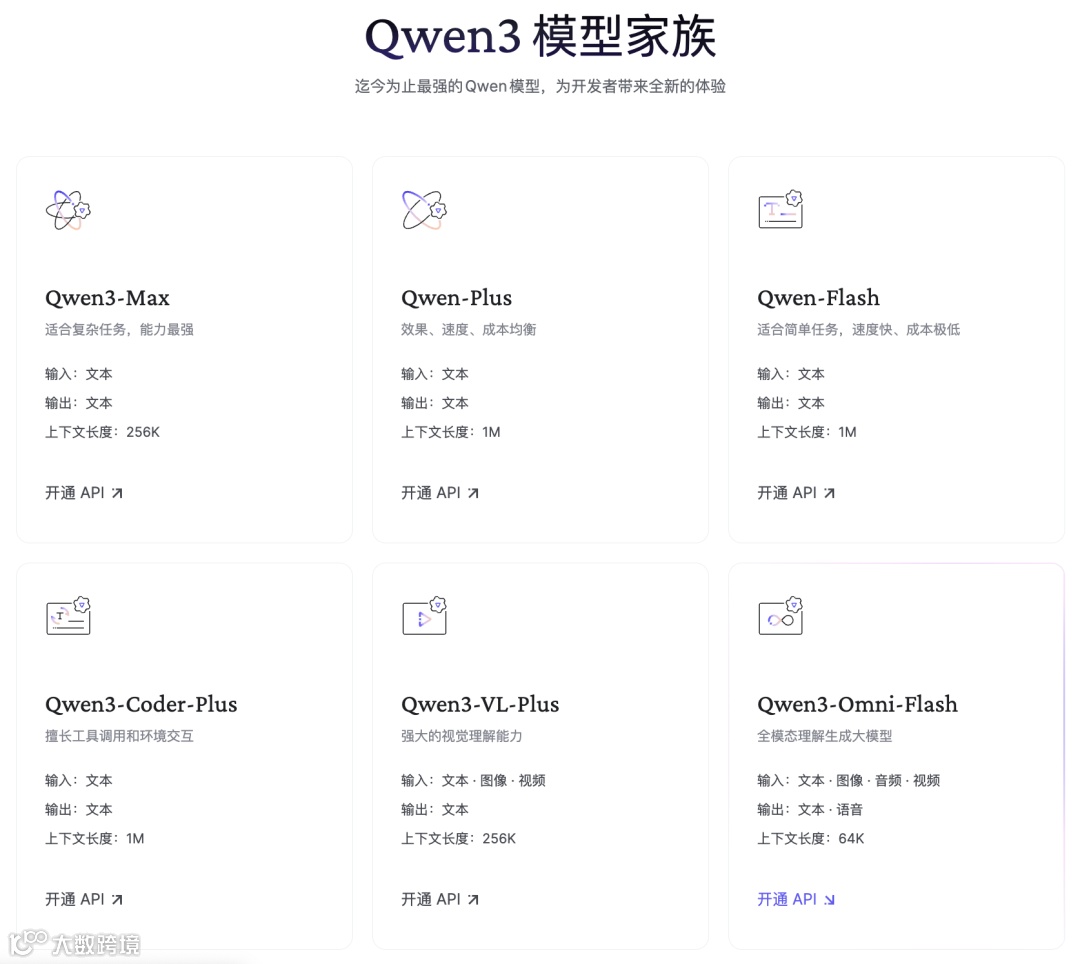
Task: Click the Qwen-Flash text model icon
Action: (780, 209)
